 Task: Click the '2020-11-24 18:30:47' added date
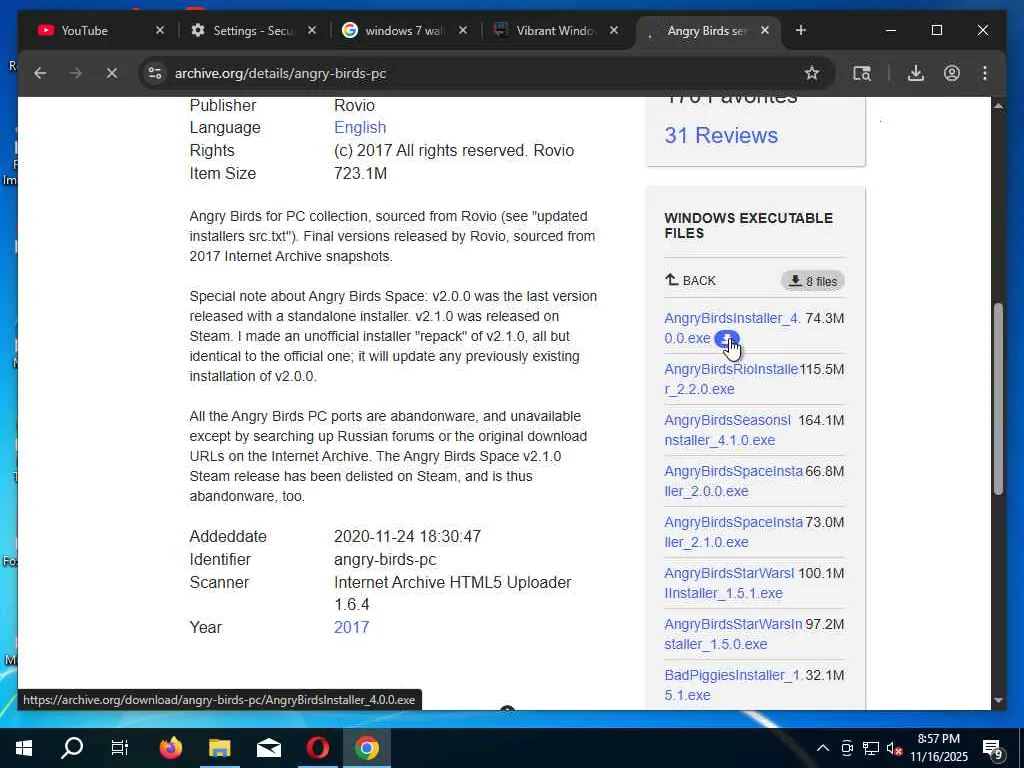point(408,536)
